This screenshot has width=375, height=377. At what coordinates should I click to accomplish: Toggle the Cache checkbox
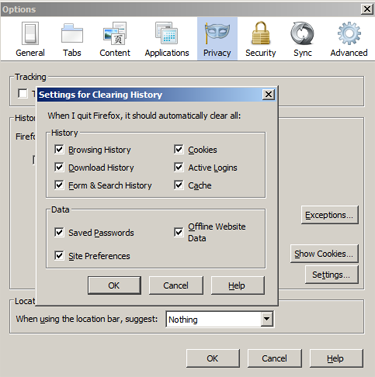click(x=179, y=184)
